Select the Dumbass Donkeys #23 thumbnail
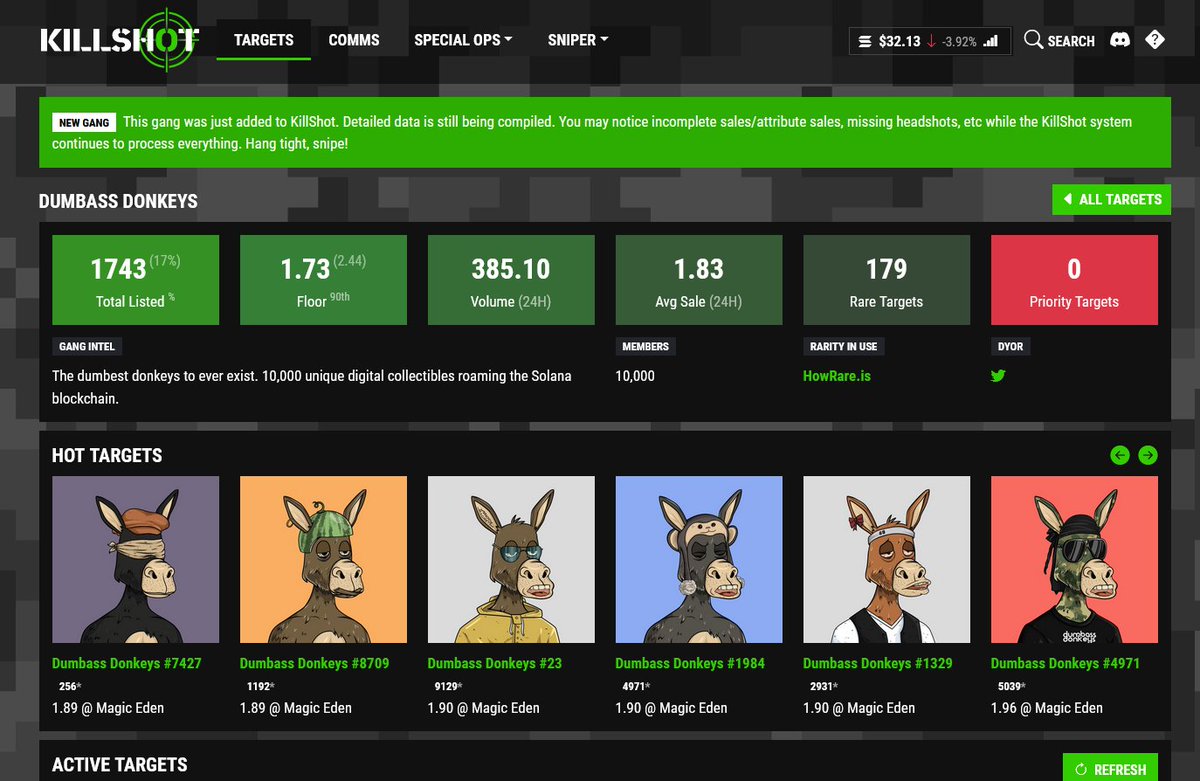This screenshot has width=1200, height=781. click(x=511, y=559)
